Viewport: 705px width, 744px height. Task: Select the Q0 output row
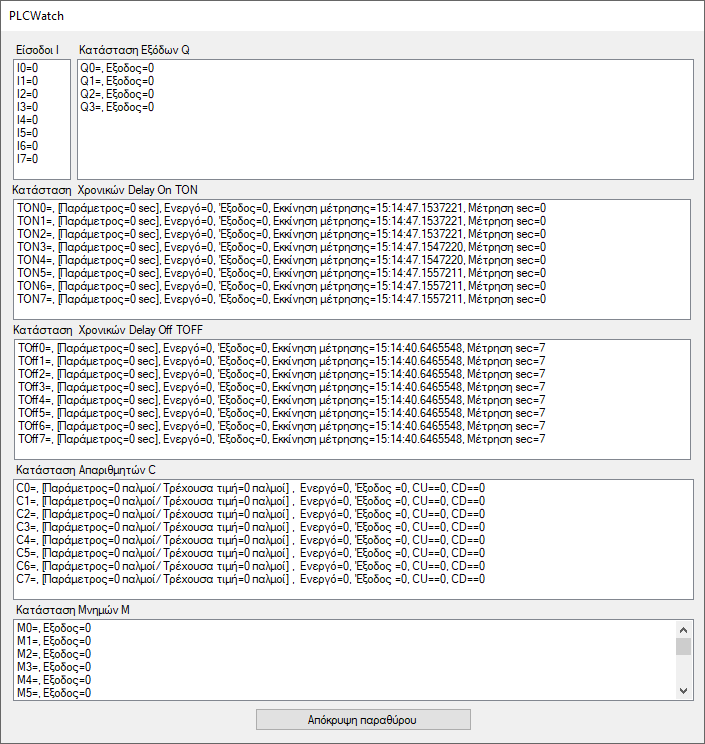click(x=117, y=68)
